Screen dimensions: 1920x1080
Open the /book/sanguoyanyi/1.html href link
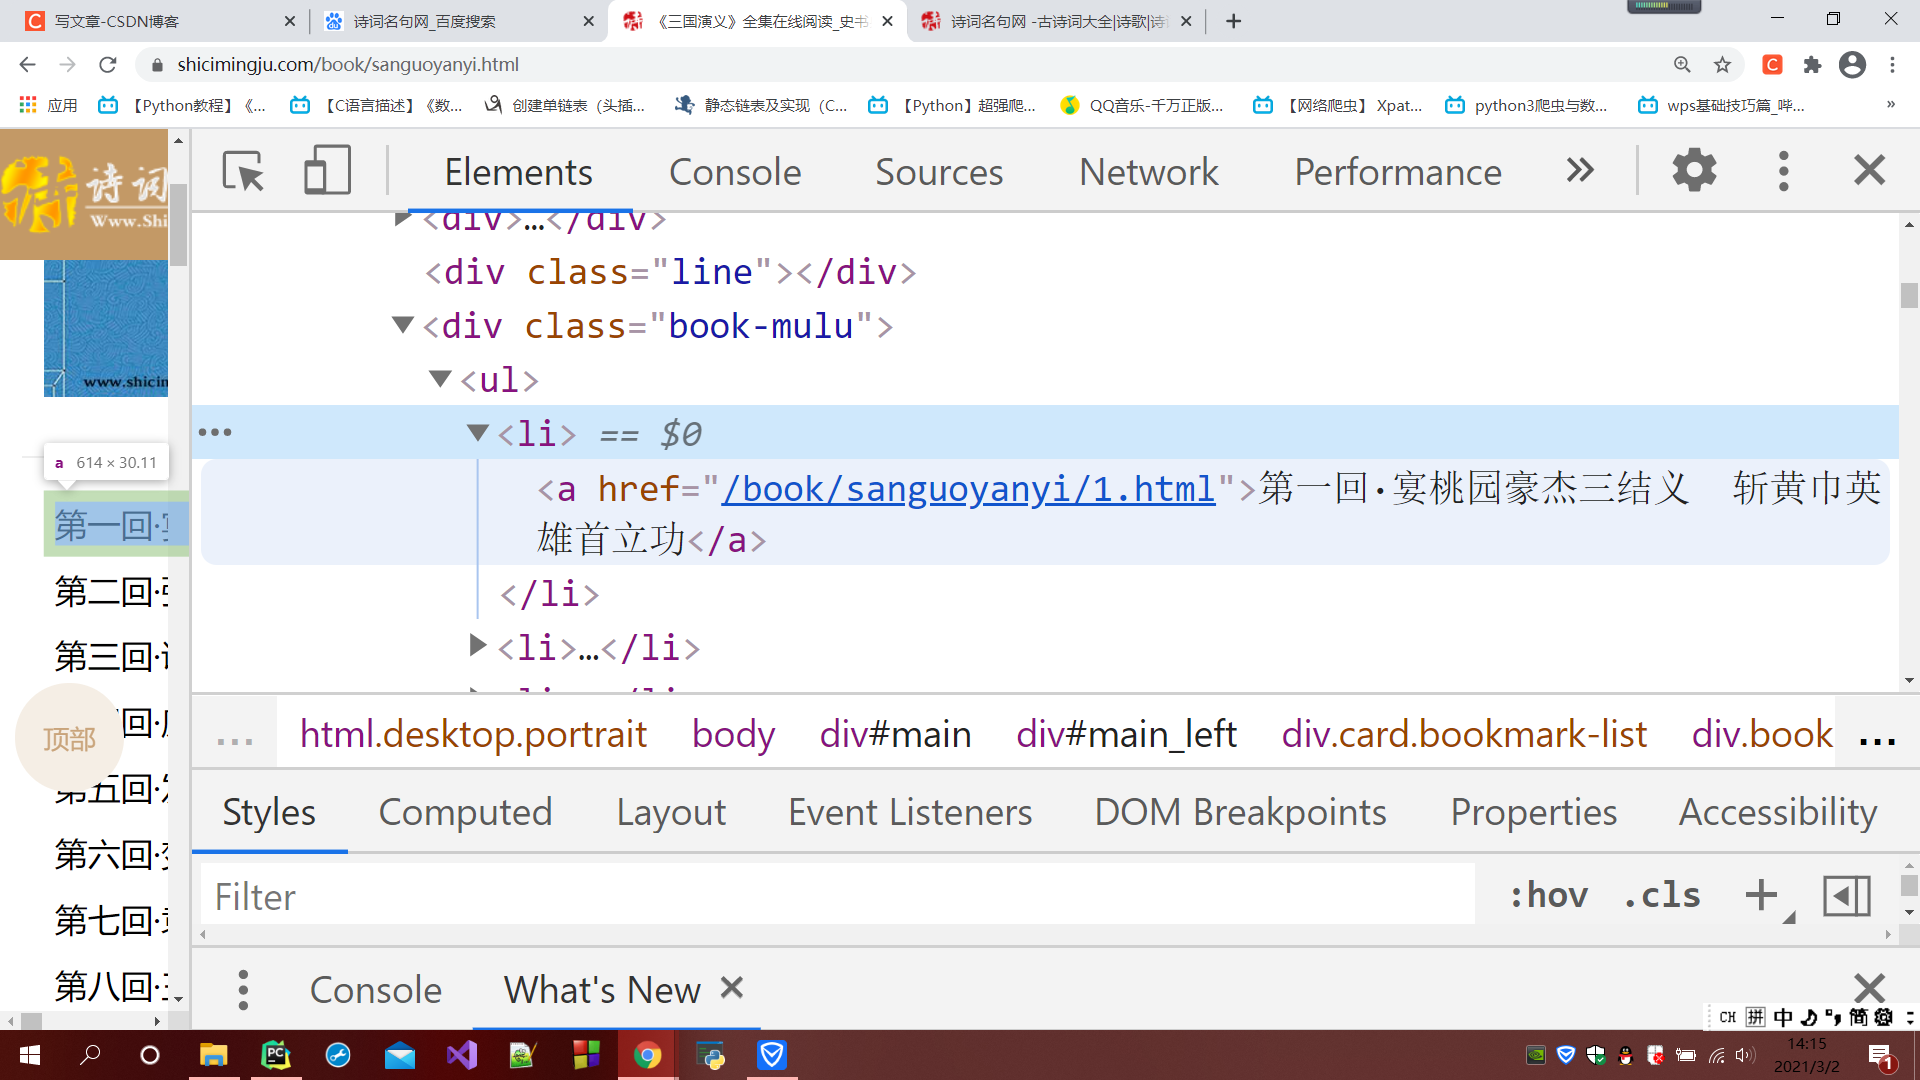tap(968, 489)
